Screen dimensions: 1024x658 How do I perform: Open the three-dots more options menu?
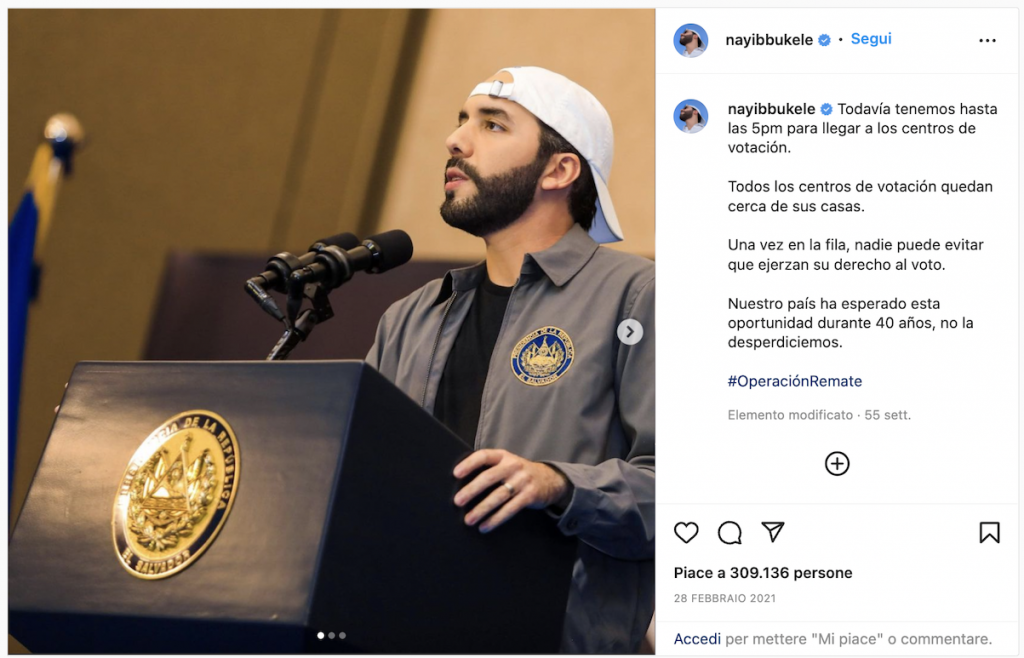987,40
